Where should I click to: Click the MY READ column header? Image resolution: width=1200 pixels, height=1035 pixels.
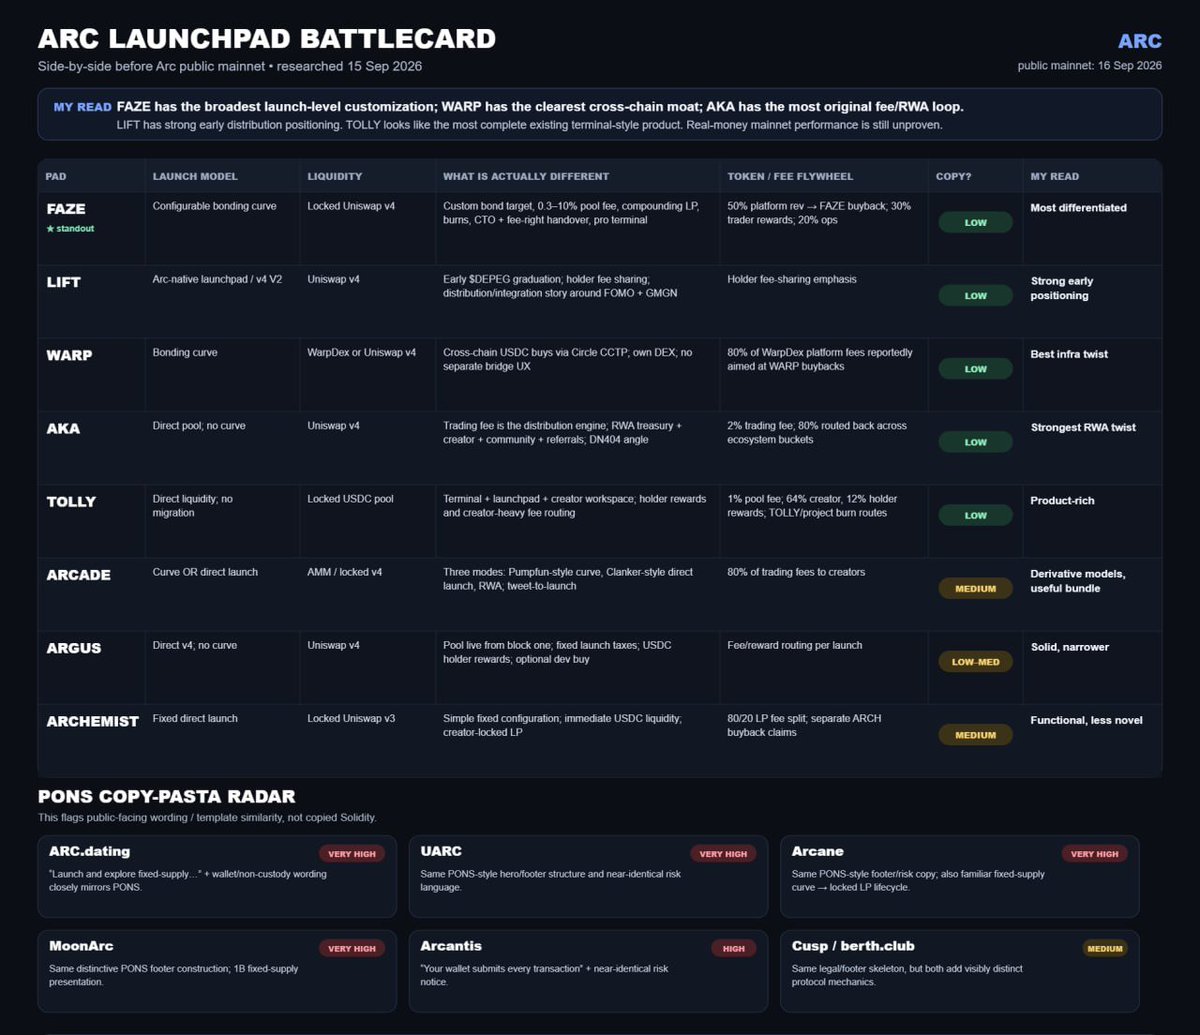(1055, 176)
